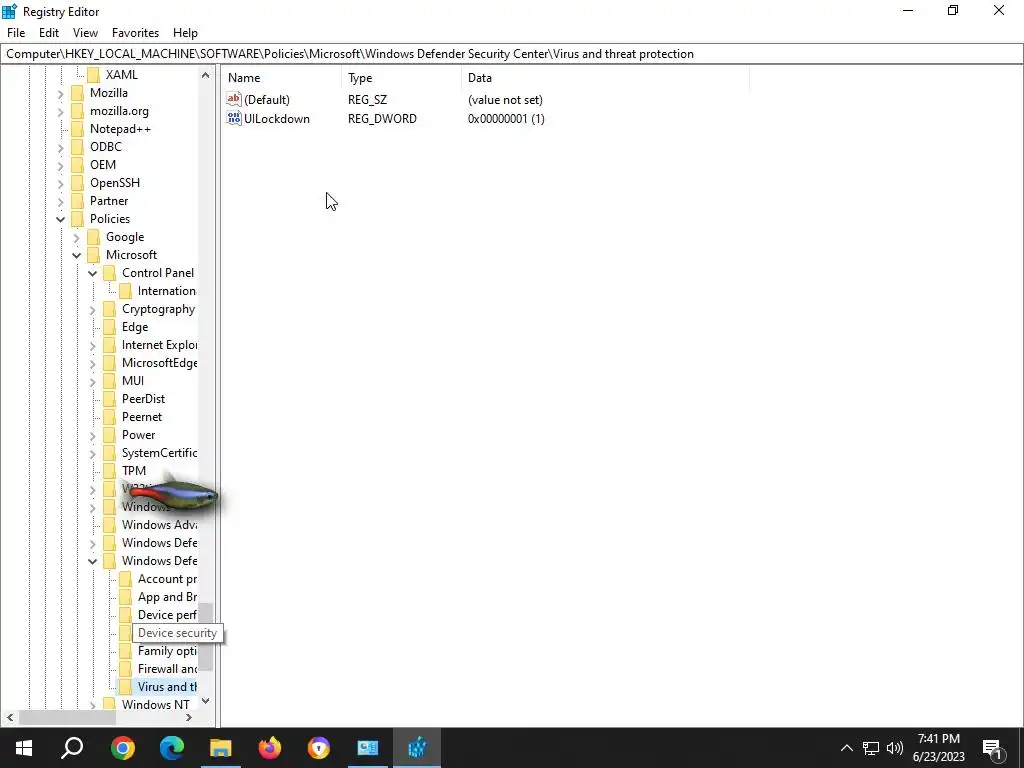The image size is (1024, 768).
Task: Launch Microsoft Edge from taskbar
Action: click(172, 748)
